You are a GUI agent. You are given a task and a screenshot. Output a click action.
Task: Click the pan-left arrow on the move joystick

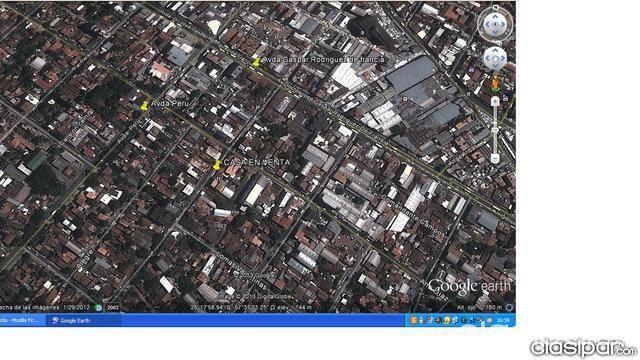[487, 58]
